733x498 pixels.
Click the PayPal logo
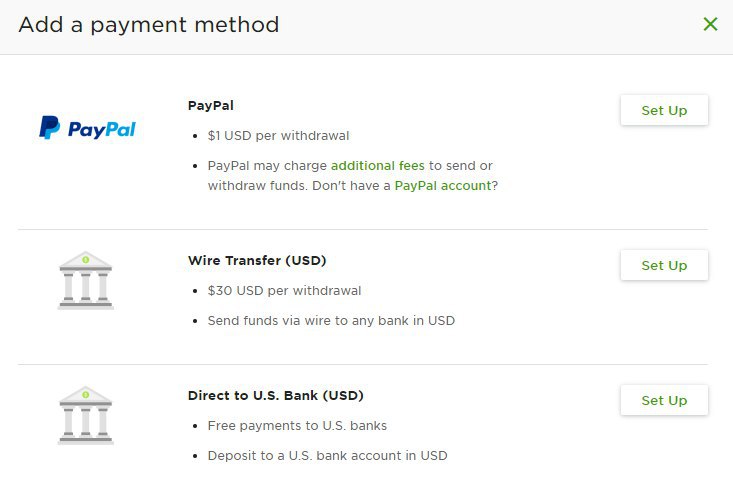point(87,128)
